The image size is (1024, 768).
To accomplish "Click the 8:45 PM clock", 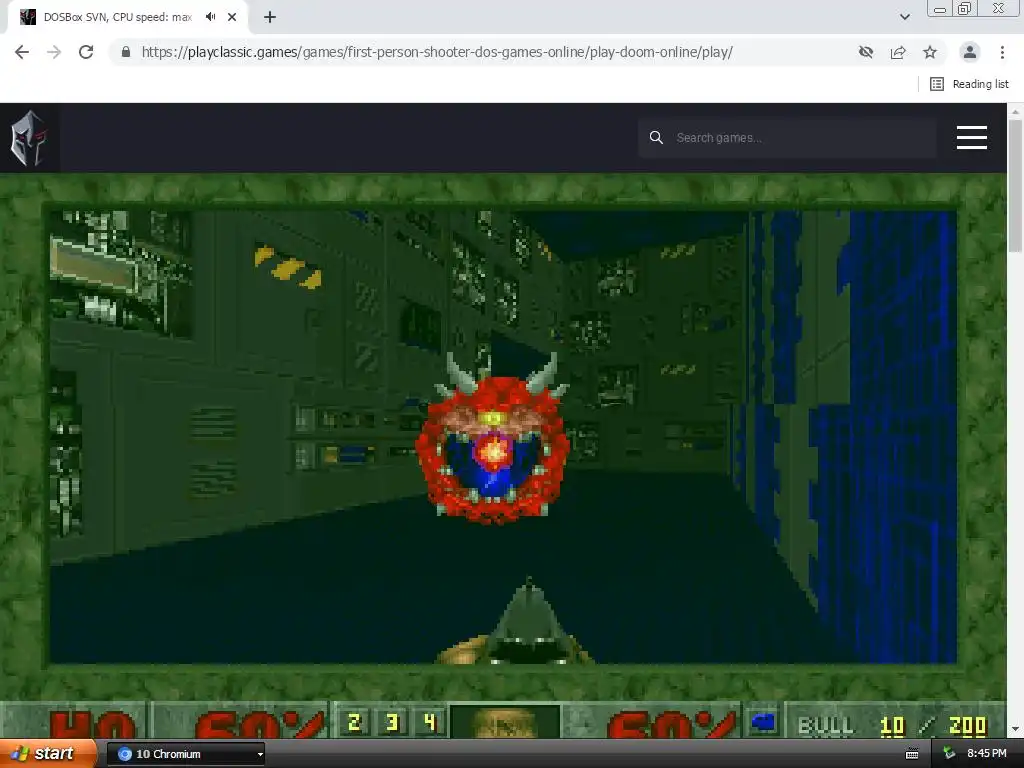I will (x=987, y=754).
